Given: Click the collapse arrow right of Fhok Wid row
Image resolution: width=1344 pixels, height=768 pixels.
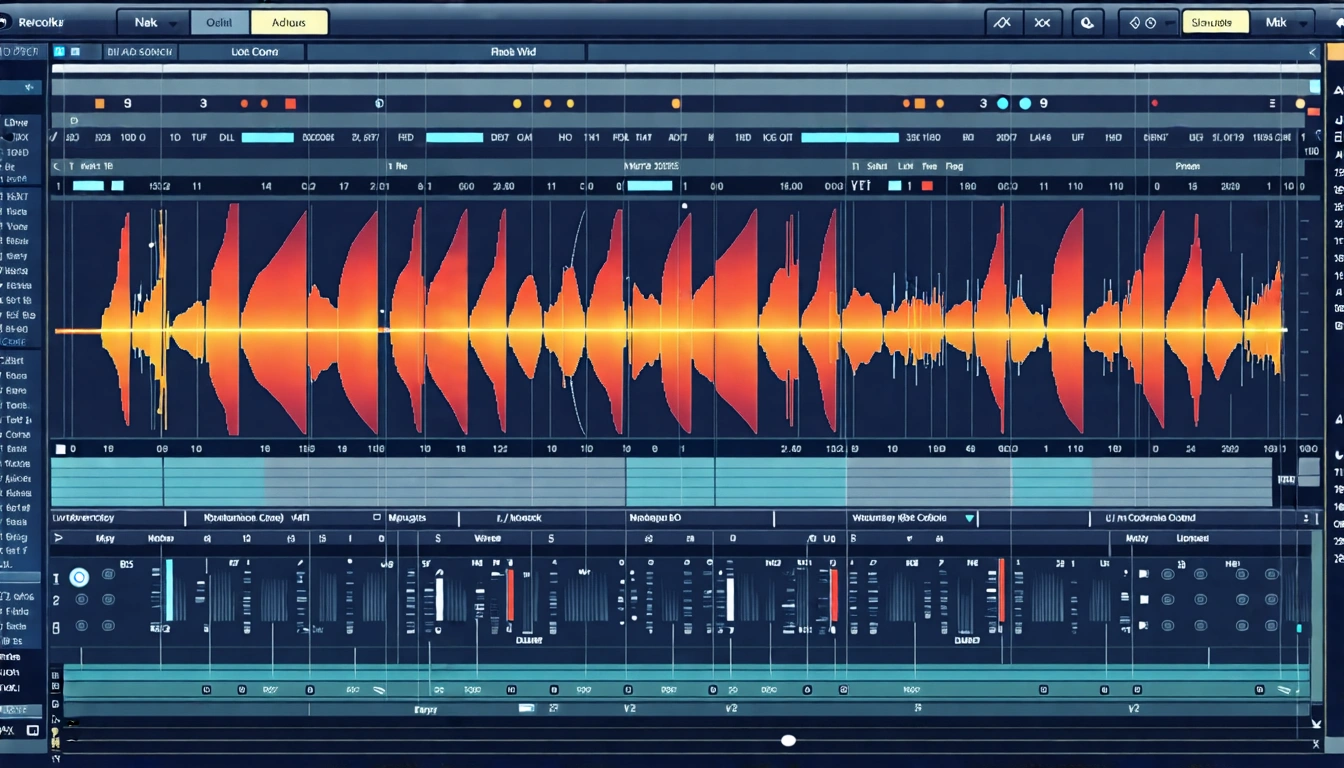Looking at the screenshot, I should [1312, 52].
